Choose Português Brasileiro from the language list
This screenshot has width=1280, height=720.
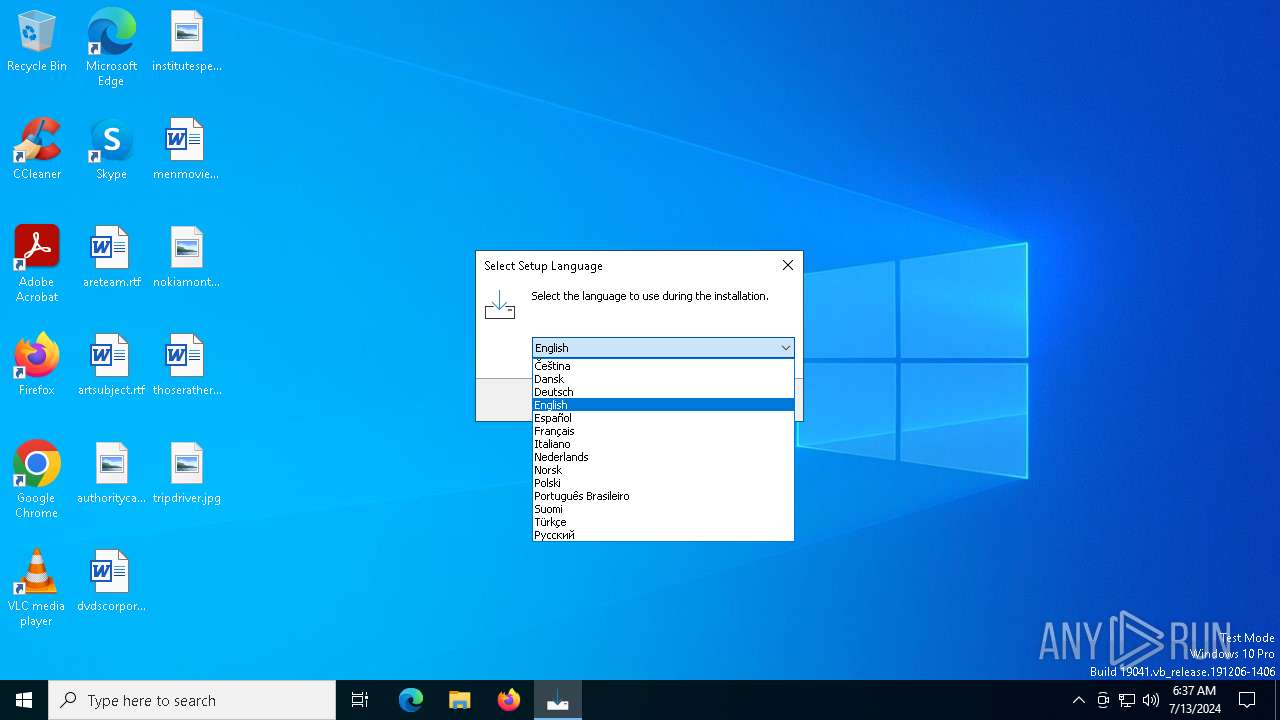click(x=663, y=496)
